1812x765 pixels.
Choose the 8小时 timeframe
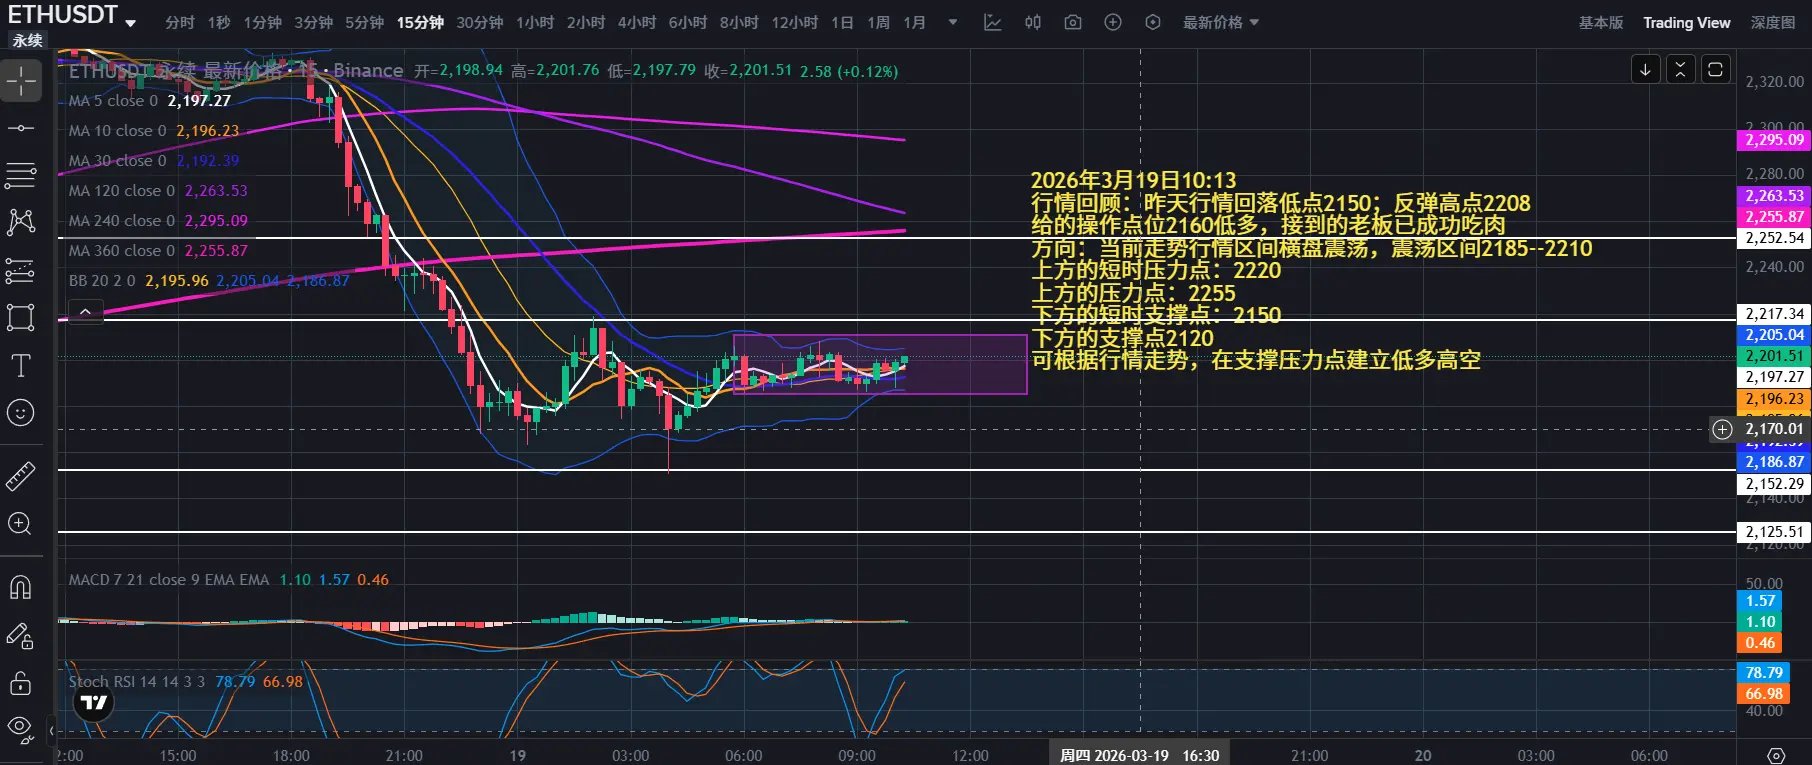739,22
